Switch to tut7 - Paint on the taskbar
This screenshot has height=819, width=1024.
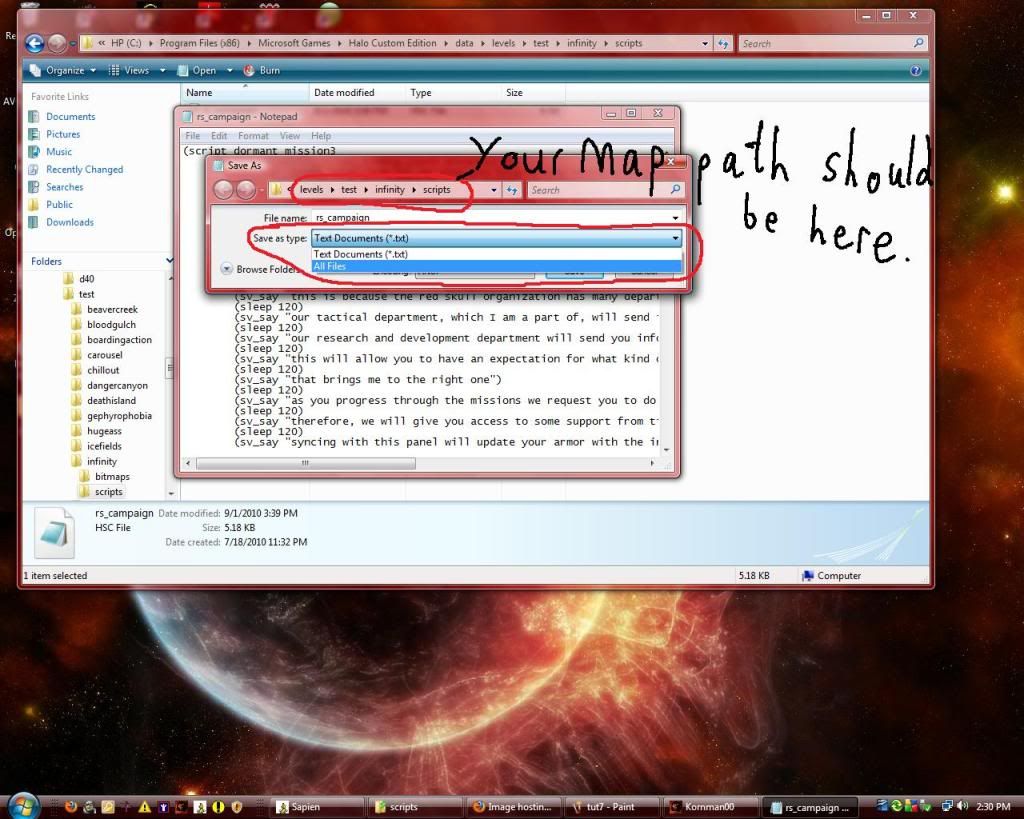click(x=610, y=807)
